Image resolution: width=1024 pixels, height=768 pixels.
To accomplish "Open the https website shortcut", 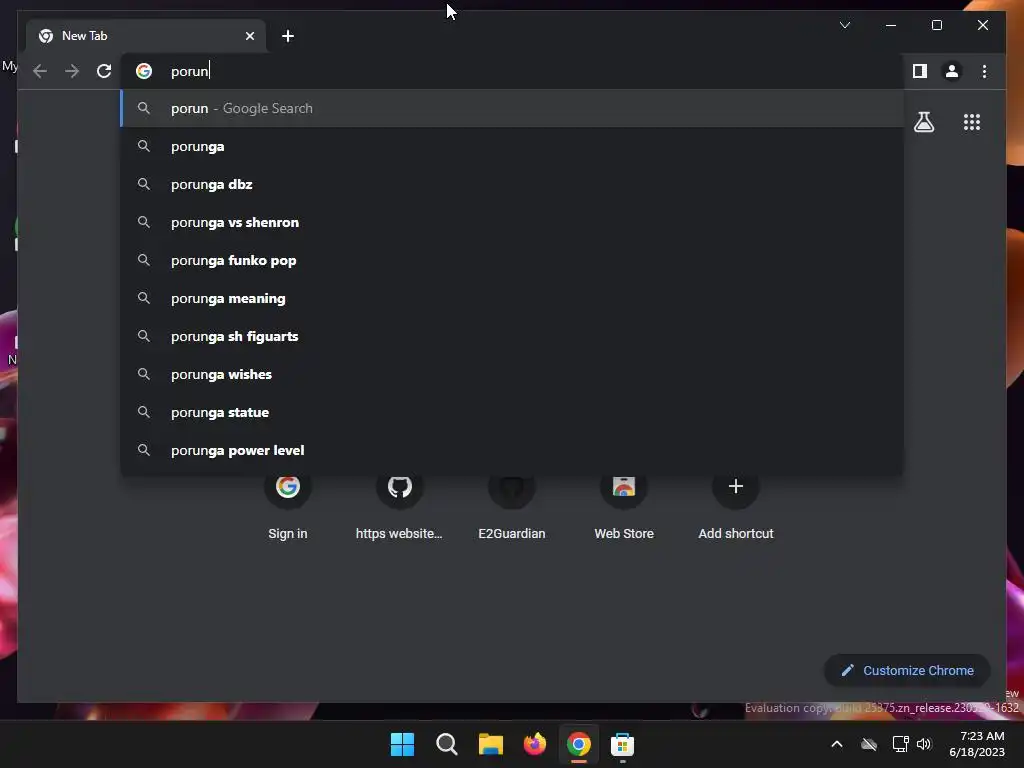I will (x=399, y=506).
